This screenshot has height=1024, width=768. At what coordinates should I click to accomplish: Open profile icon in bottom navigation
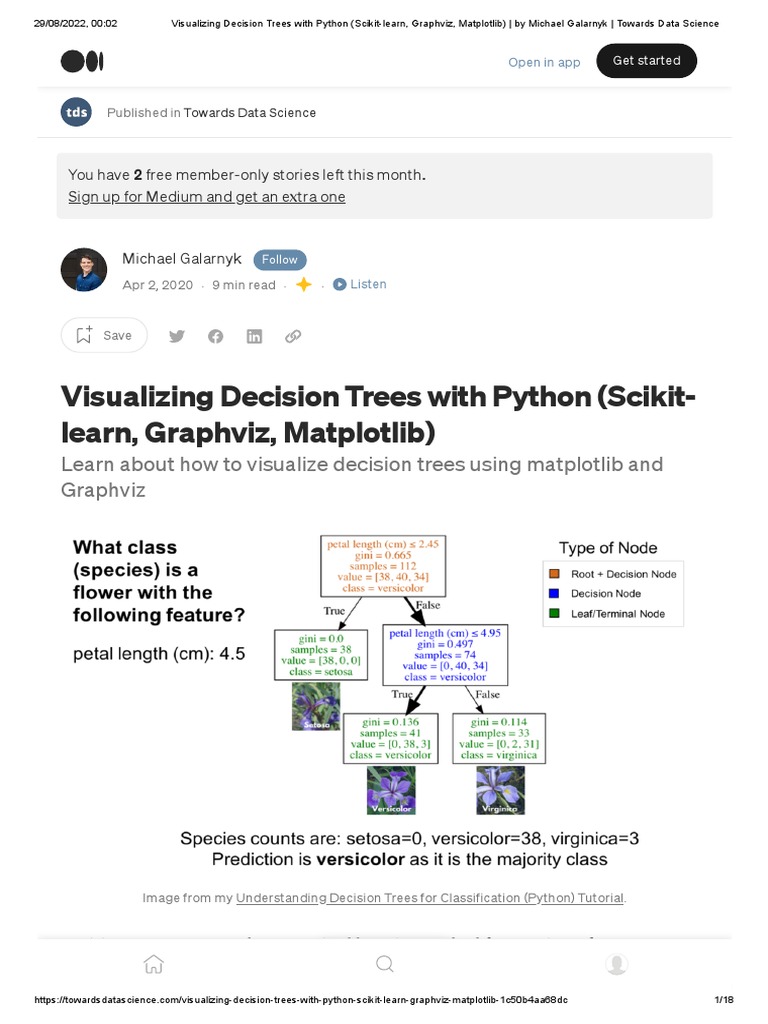coord(616,964)
